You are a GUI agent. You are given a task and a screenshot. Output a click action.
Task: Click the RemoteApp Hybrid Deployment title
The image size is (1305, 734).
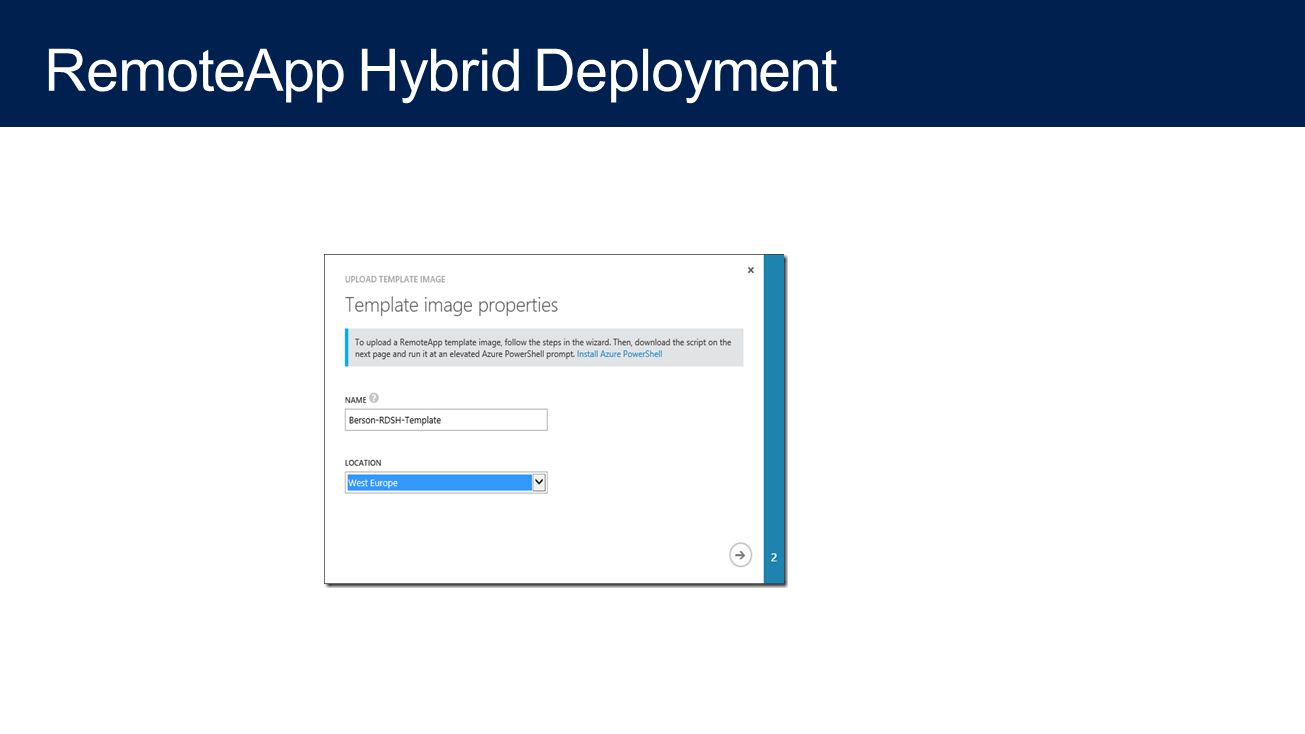coord(441,71)
